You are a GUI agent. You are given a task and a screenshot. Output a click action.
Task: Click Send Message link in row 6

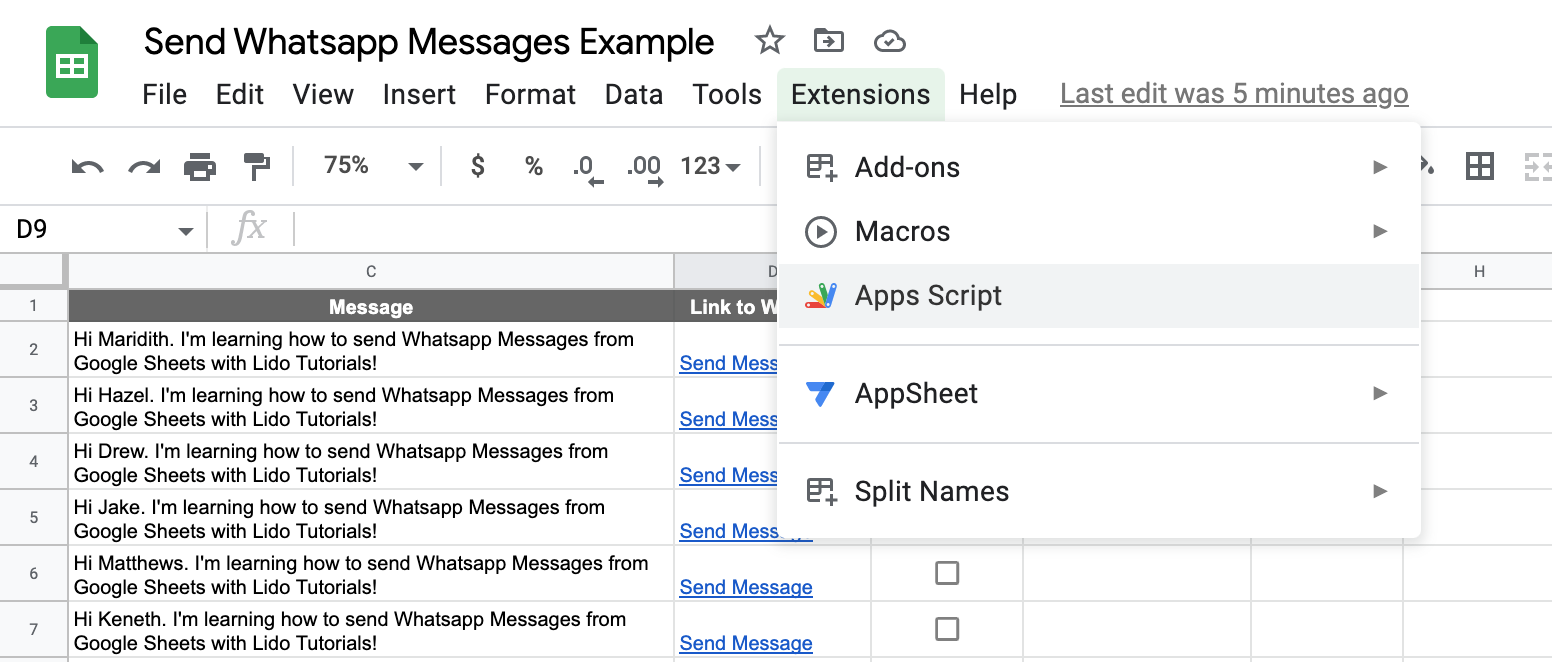[x=746, y=587]
